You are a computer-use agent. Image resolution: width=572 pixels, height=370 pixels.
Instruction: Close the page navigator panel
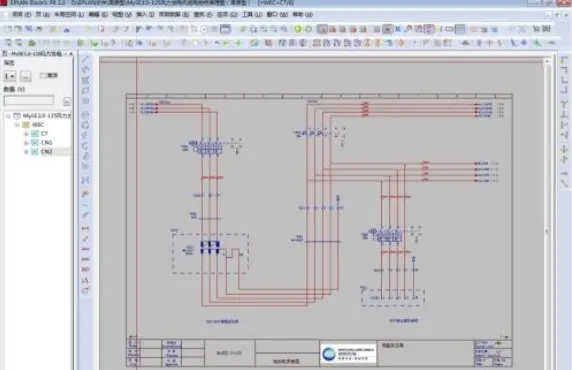tap(71, 54)
